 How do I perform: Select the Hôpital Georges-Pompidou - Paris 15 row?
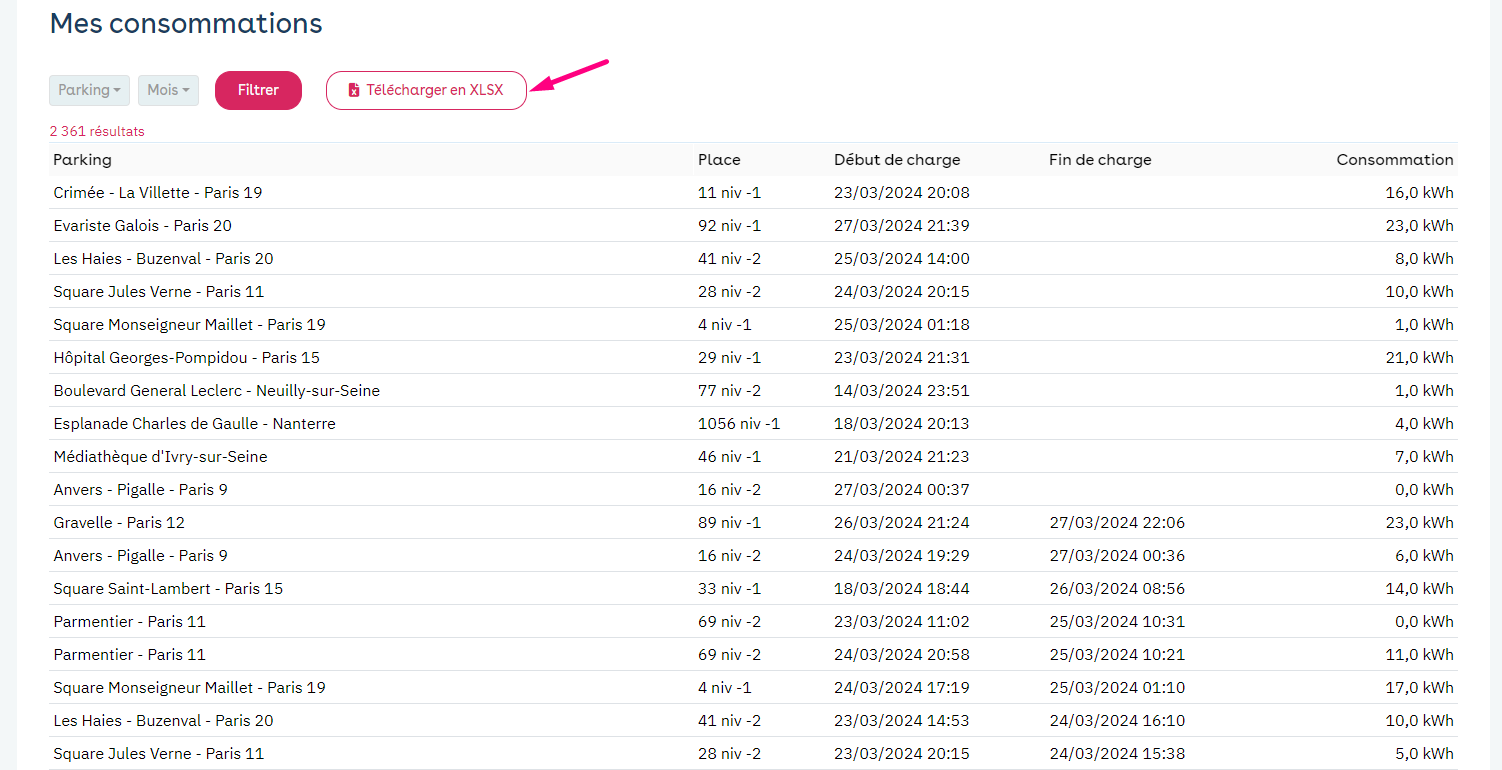tap(186, 358)
